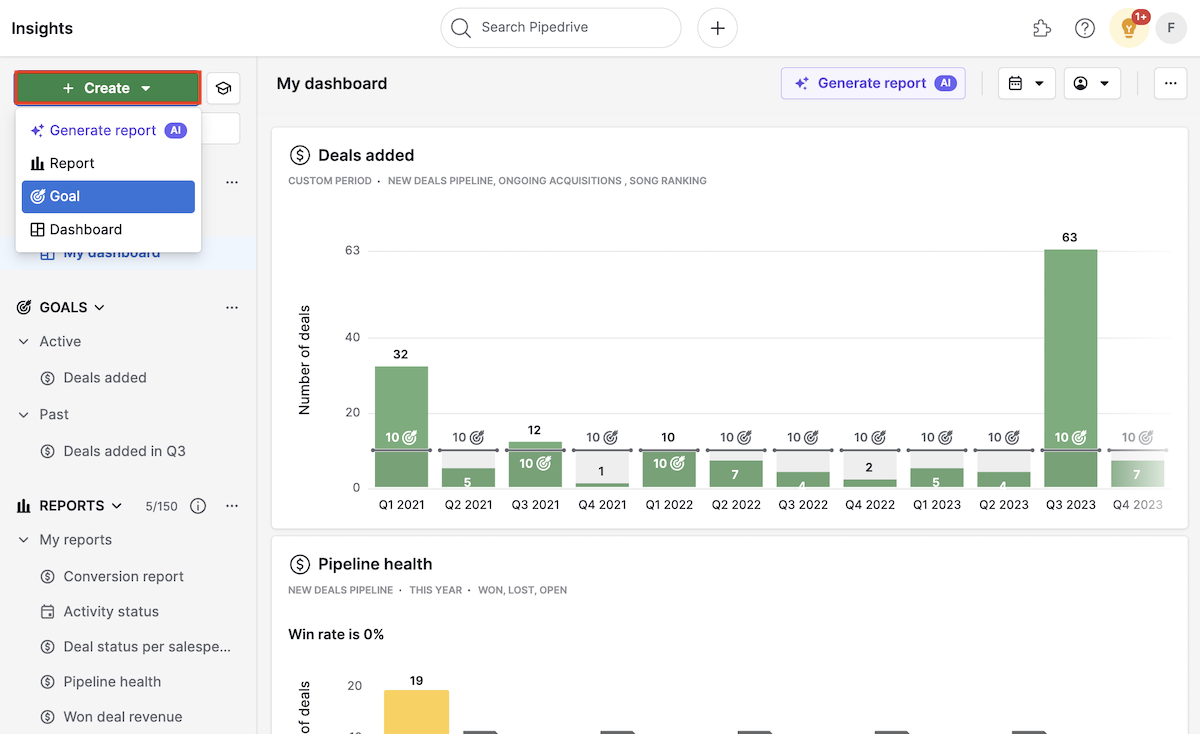Screen dimensions: 1200x734
Task: Open the Conversion report
Action: click(123, 576)
